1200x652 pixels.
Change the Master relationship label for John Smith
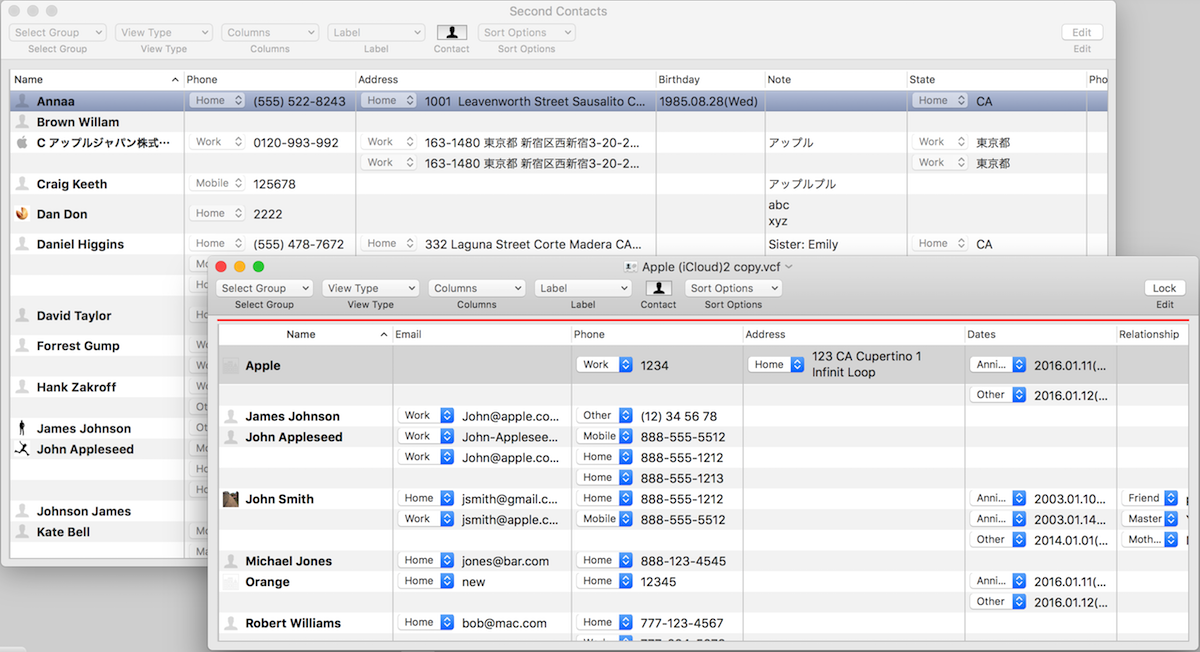1151,519
